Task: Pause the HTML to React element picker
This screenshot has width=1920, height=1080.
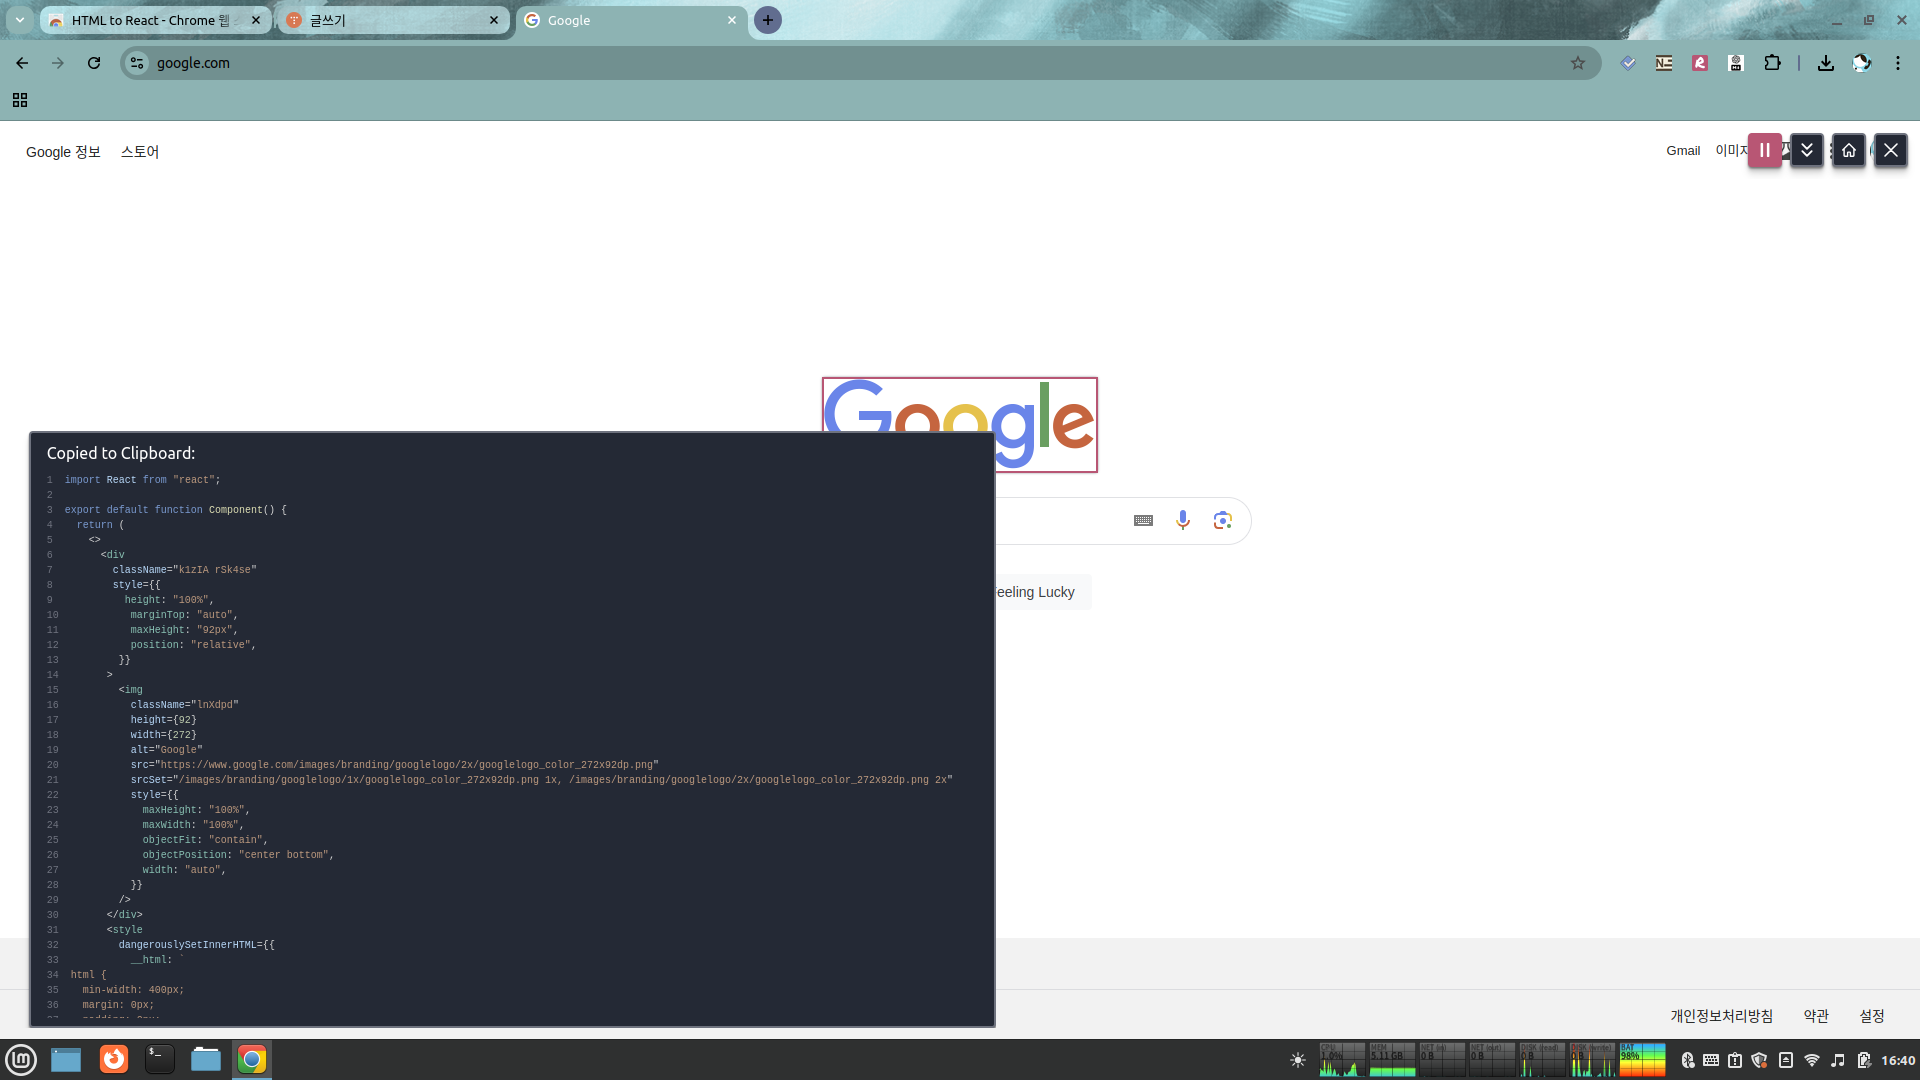Action: 1764,150
